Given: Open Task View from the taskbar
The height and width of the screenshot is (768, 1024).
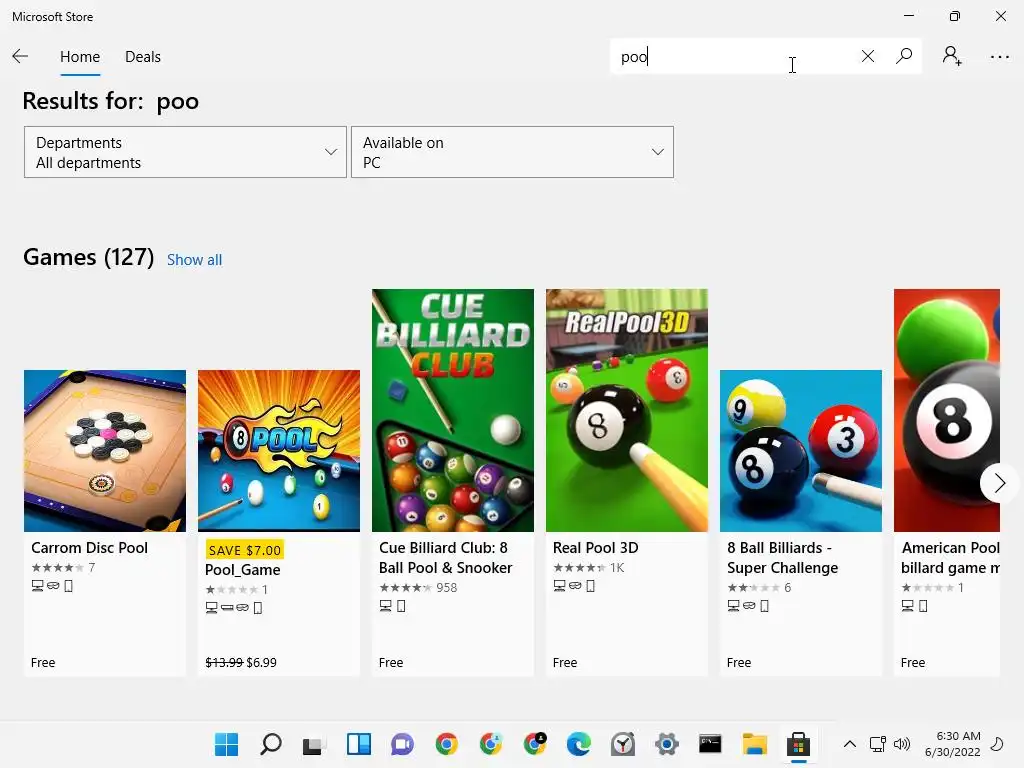Looking at the screenshot, I should point(314,744).
